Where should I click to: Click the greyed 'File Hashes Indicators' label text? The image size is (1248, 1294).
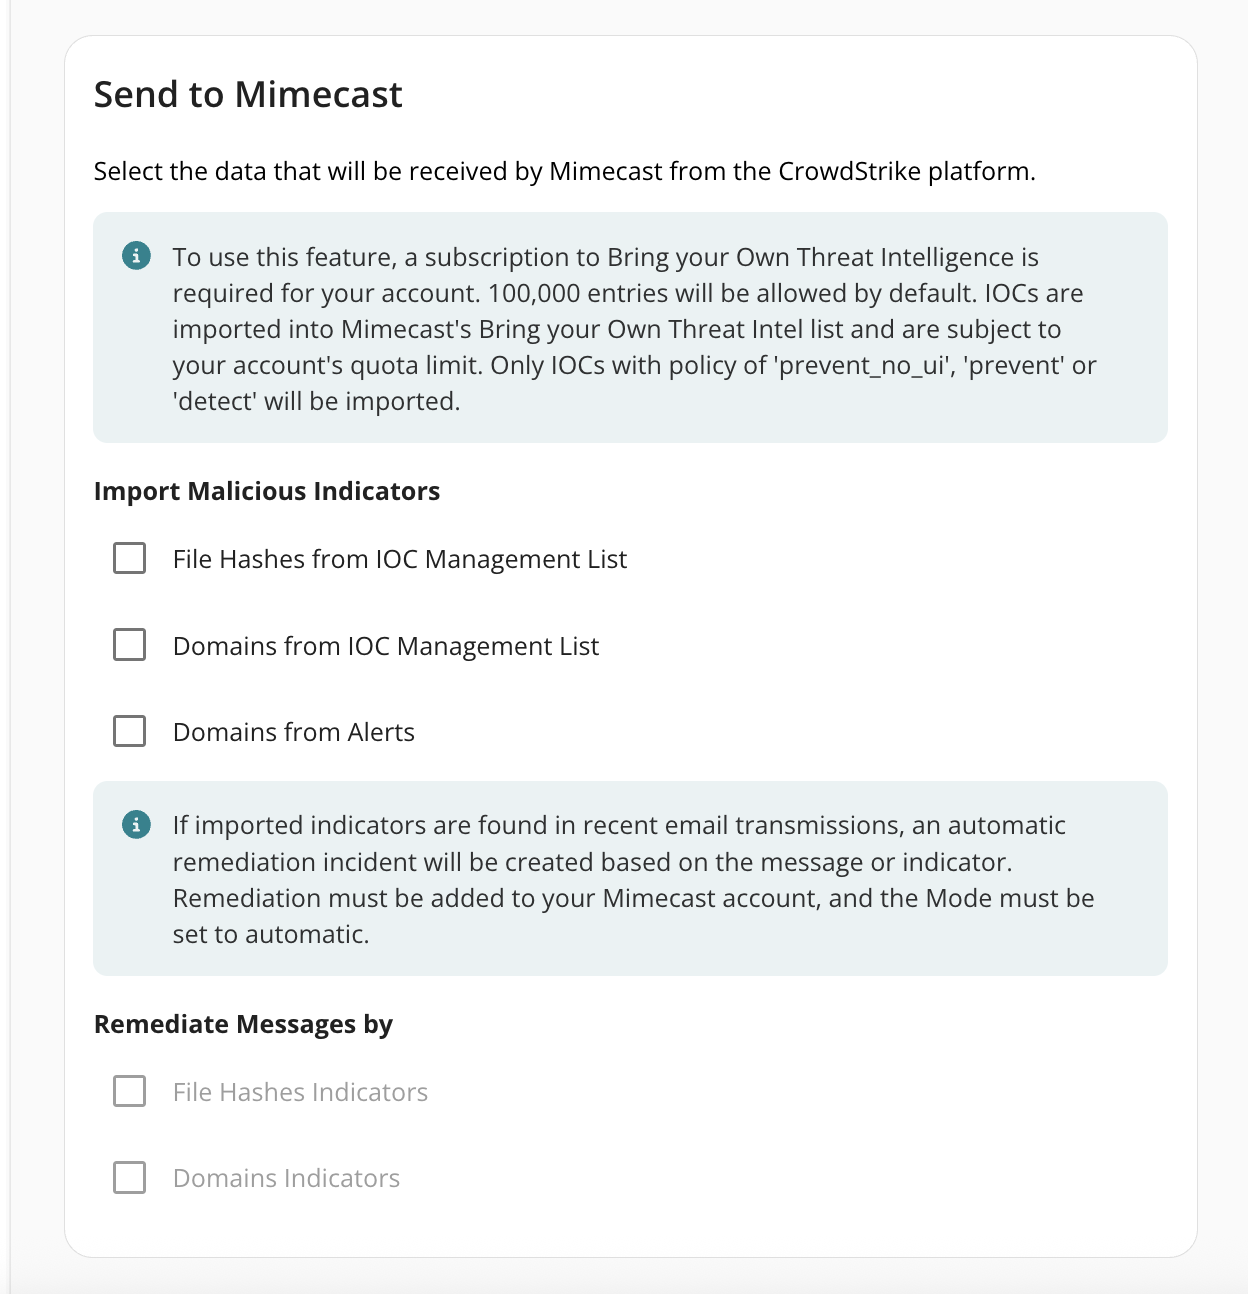coord(300,1092)
